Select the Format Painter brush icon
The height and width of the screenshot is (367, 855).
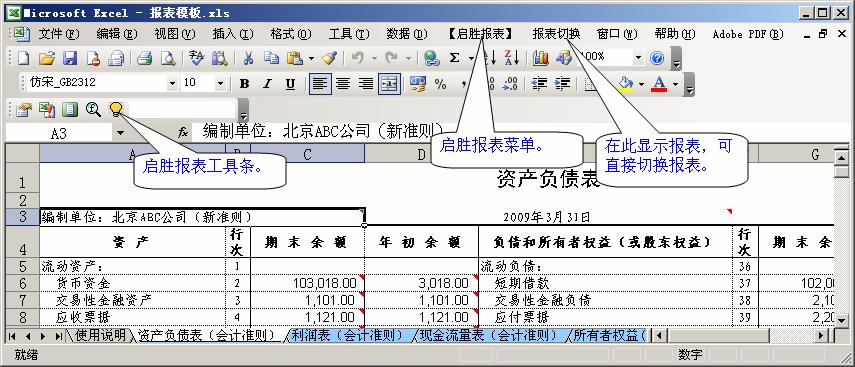pos(330,58)
